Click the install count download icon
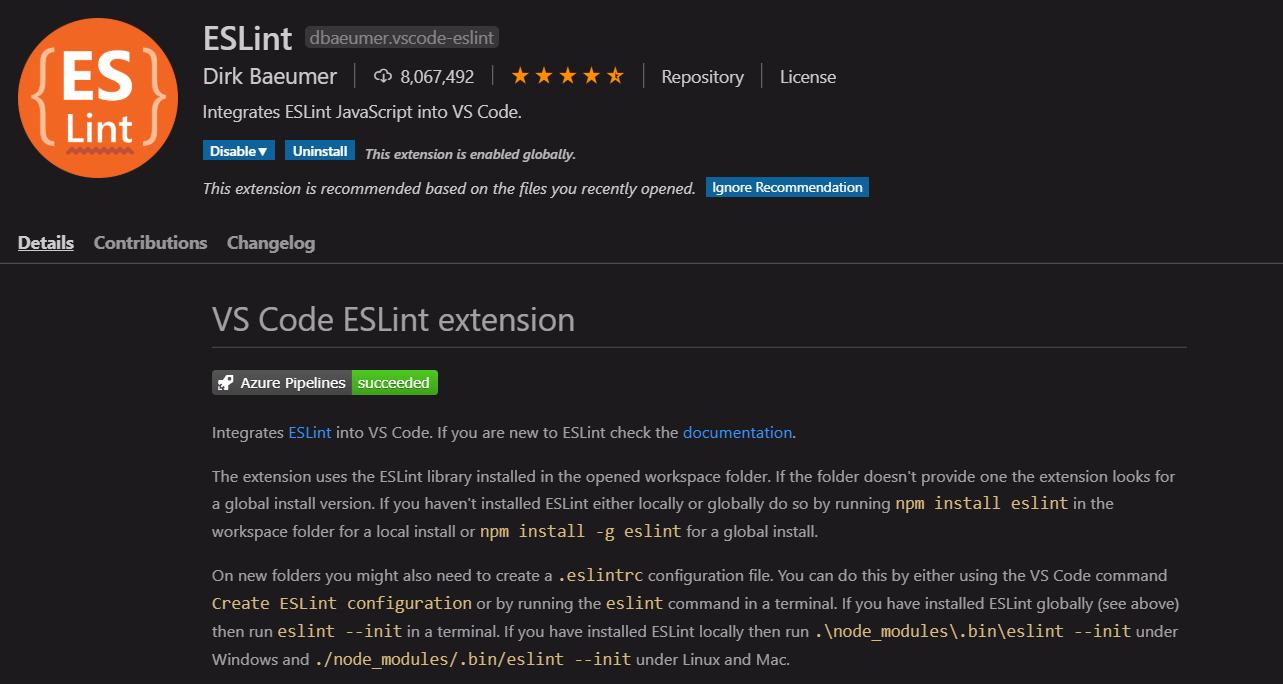Viewport: 1283px width, 684px height. [x=384, y=75]
